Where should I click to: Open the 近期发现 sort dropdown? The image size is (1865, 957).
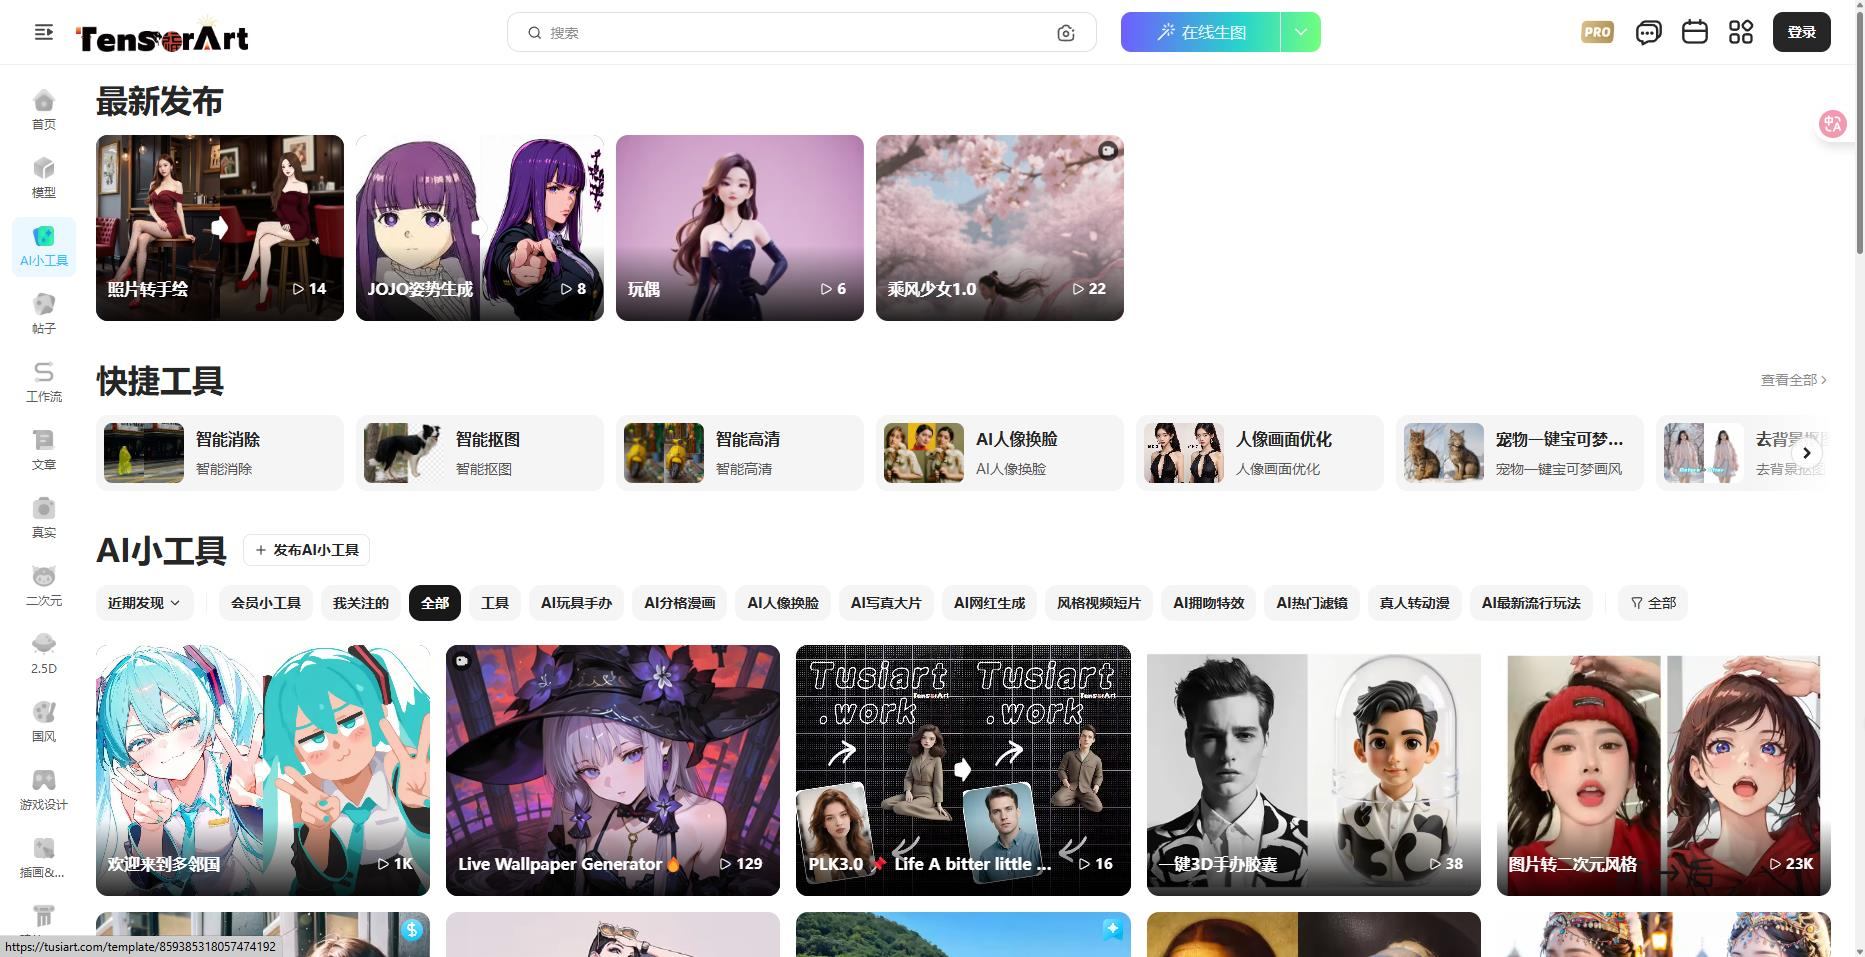click(144, 603)
